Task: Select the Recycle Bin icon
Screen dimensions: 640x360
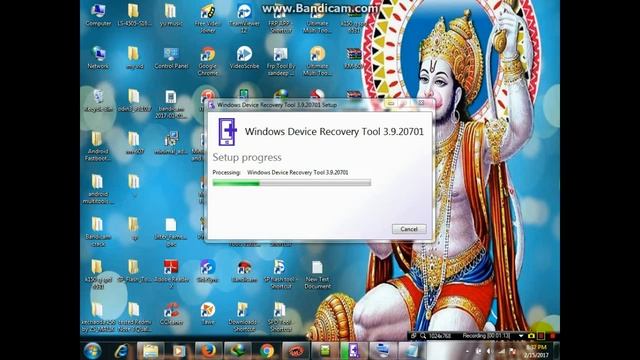Action: pos(98,101)
